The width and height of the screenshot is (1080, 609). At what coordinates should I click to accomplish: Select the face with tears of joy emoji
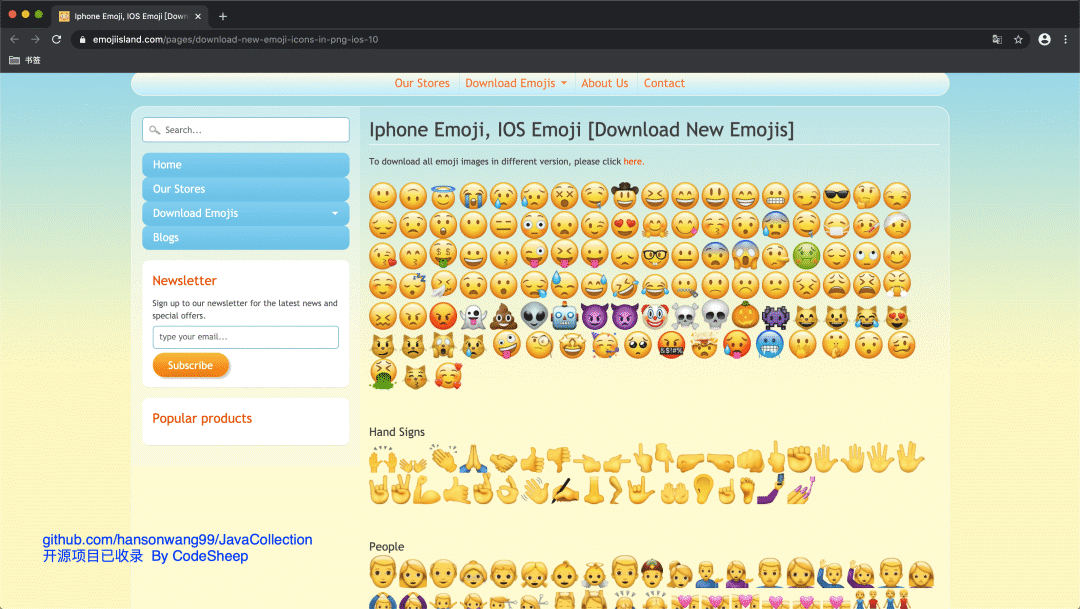[654, 285]
